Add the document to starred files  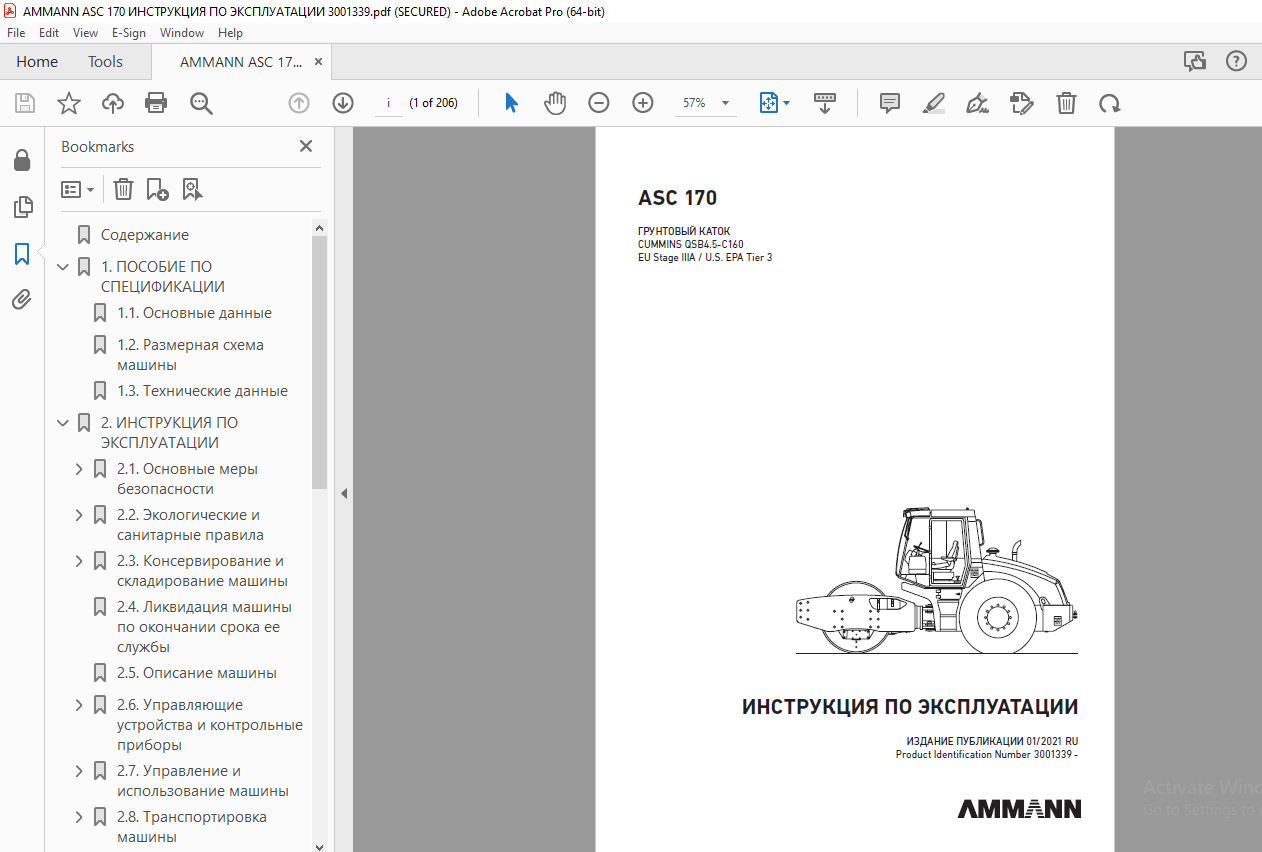point(68,103)
